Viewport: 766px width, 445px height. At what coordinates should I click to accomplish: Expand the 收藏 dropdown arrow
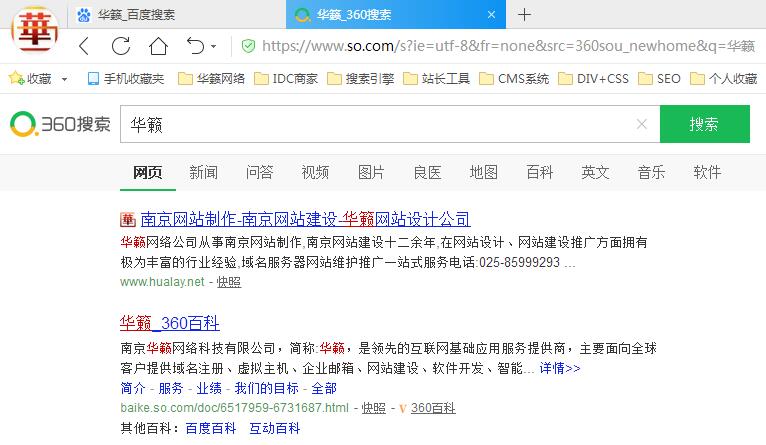[64, 79]
